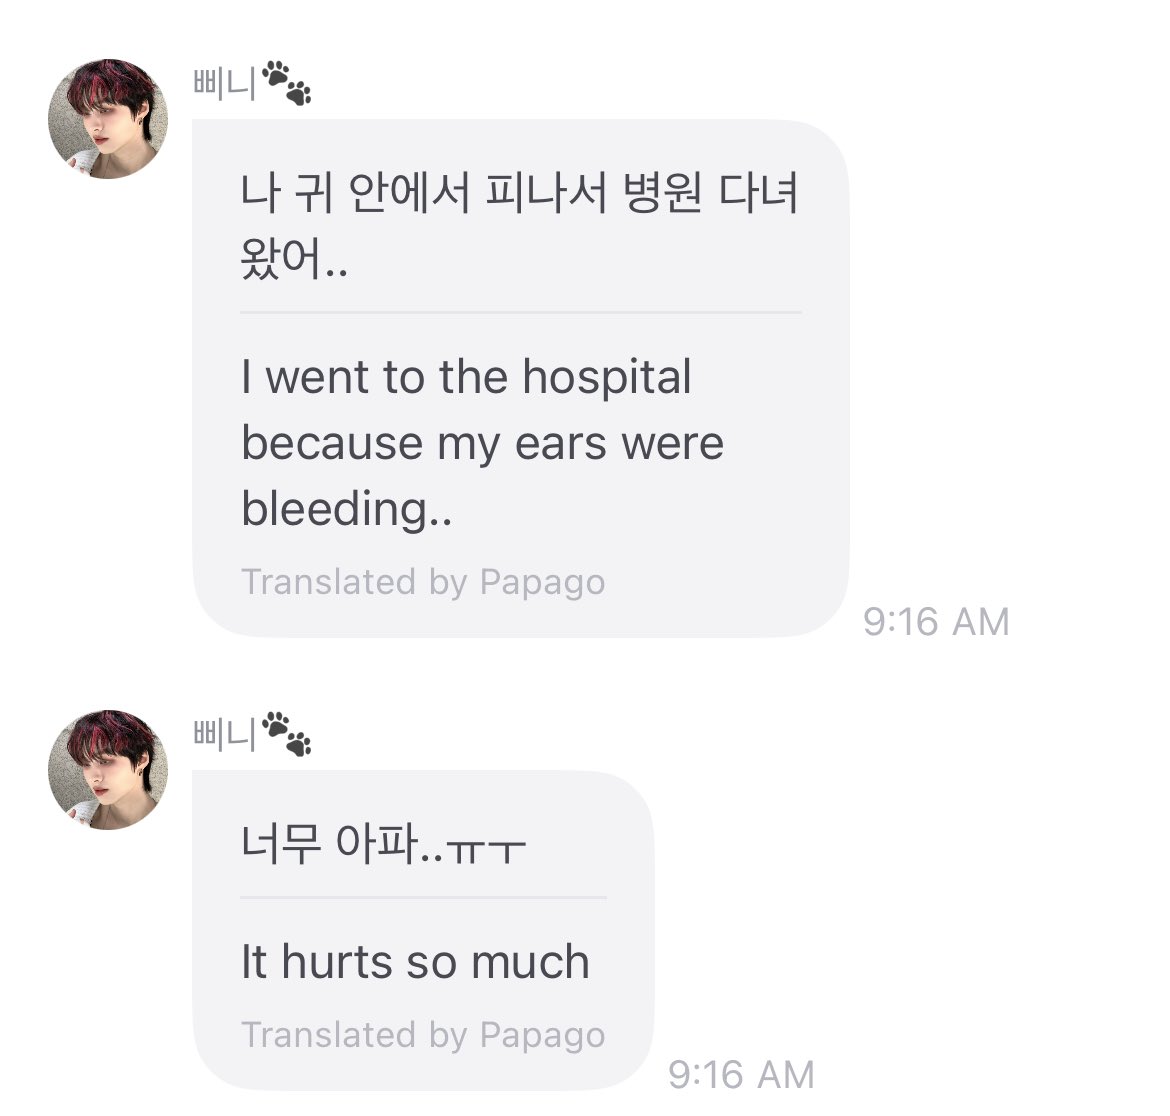Click Korean text '나 귀 안에서 피나서 병원 다녀왔어..'
Screen dimensions: 1170x1116
pyautogui.click(x=519, y=225)
